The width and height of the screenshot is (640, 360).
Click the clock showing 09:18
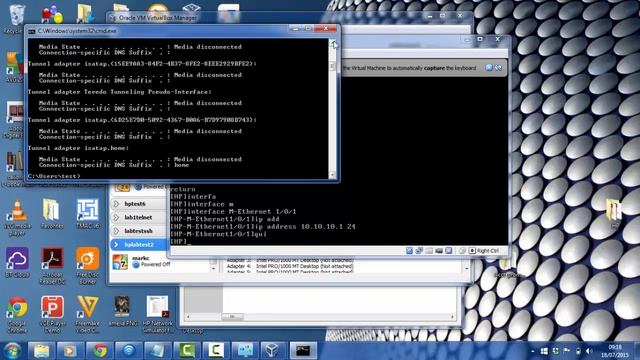tap(615, 351)
